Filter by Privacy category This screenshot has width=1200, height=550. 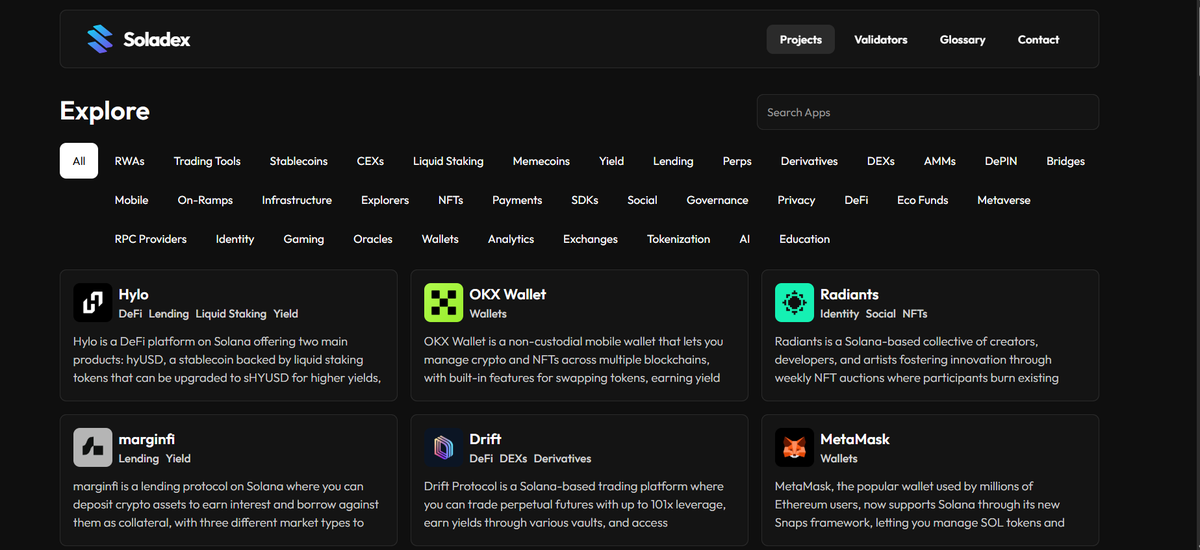pyautogui.click(x=796, y=200)
